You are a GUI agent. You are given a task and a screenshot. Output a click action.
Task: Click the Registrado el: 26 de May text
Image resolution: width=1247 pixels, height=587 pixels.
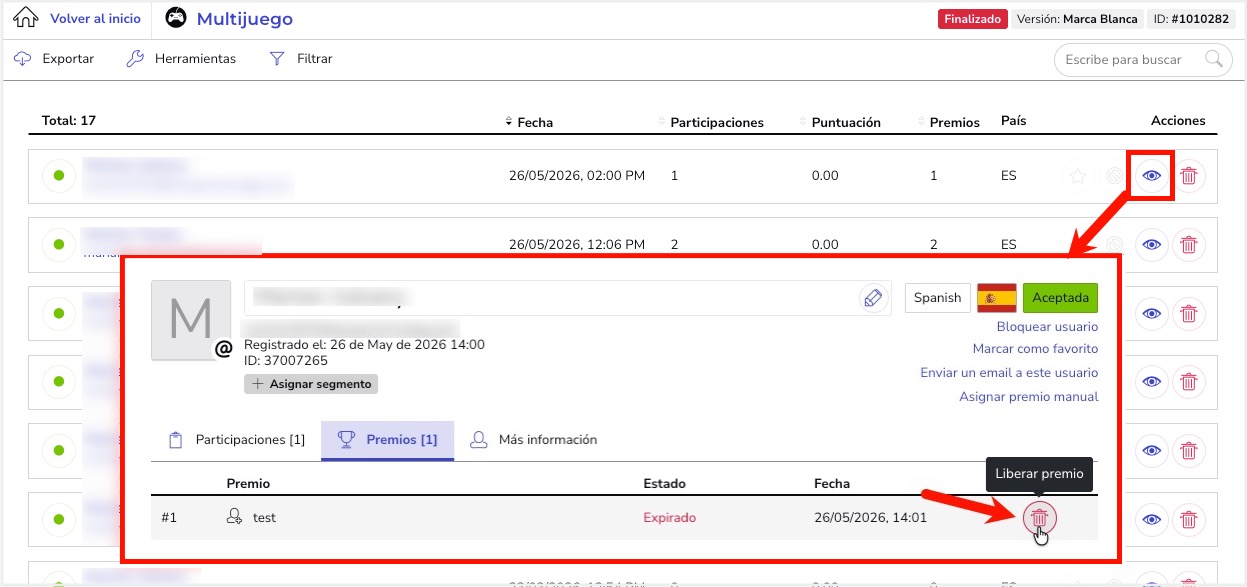coord(364,344)
